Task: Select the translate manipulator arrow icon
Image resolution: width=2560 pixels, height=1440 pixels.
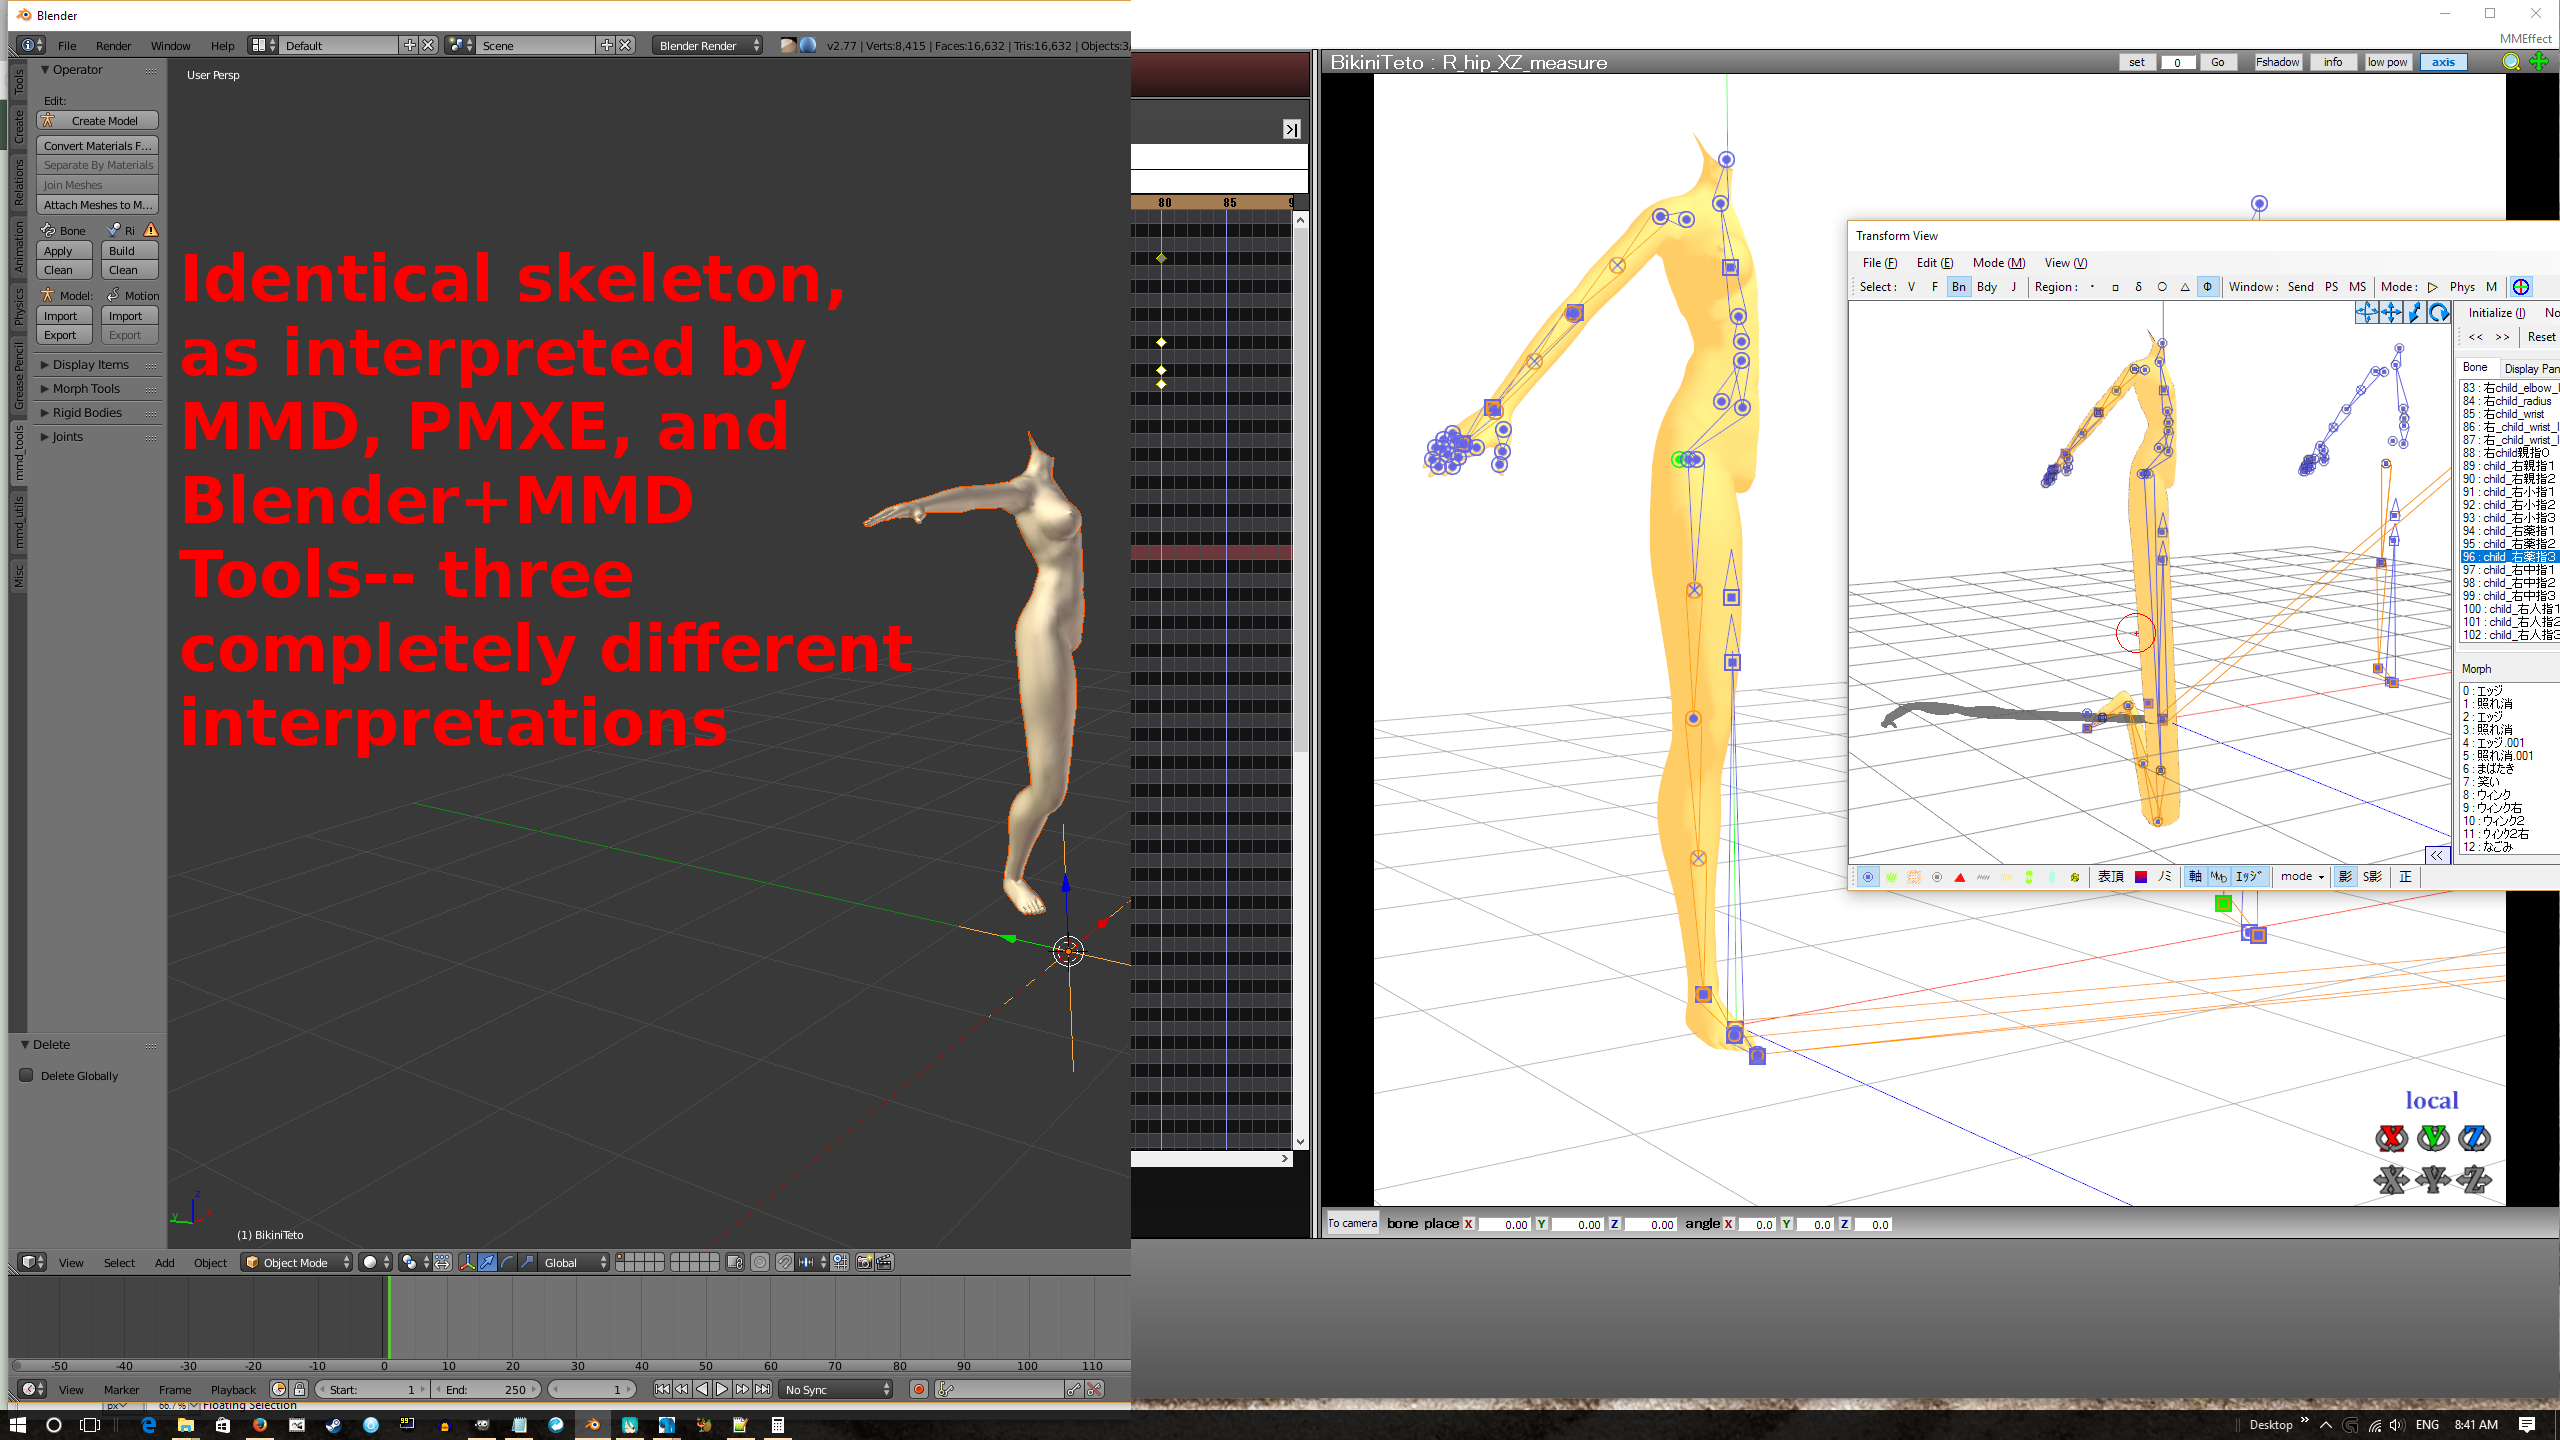Action: [487, 1262]
